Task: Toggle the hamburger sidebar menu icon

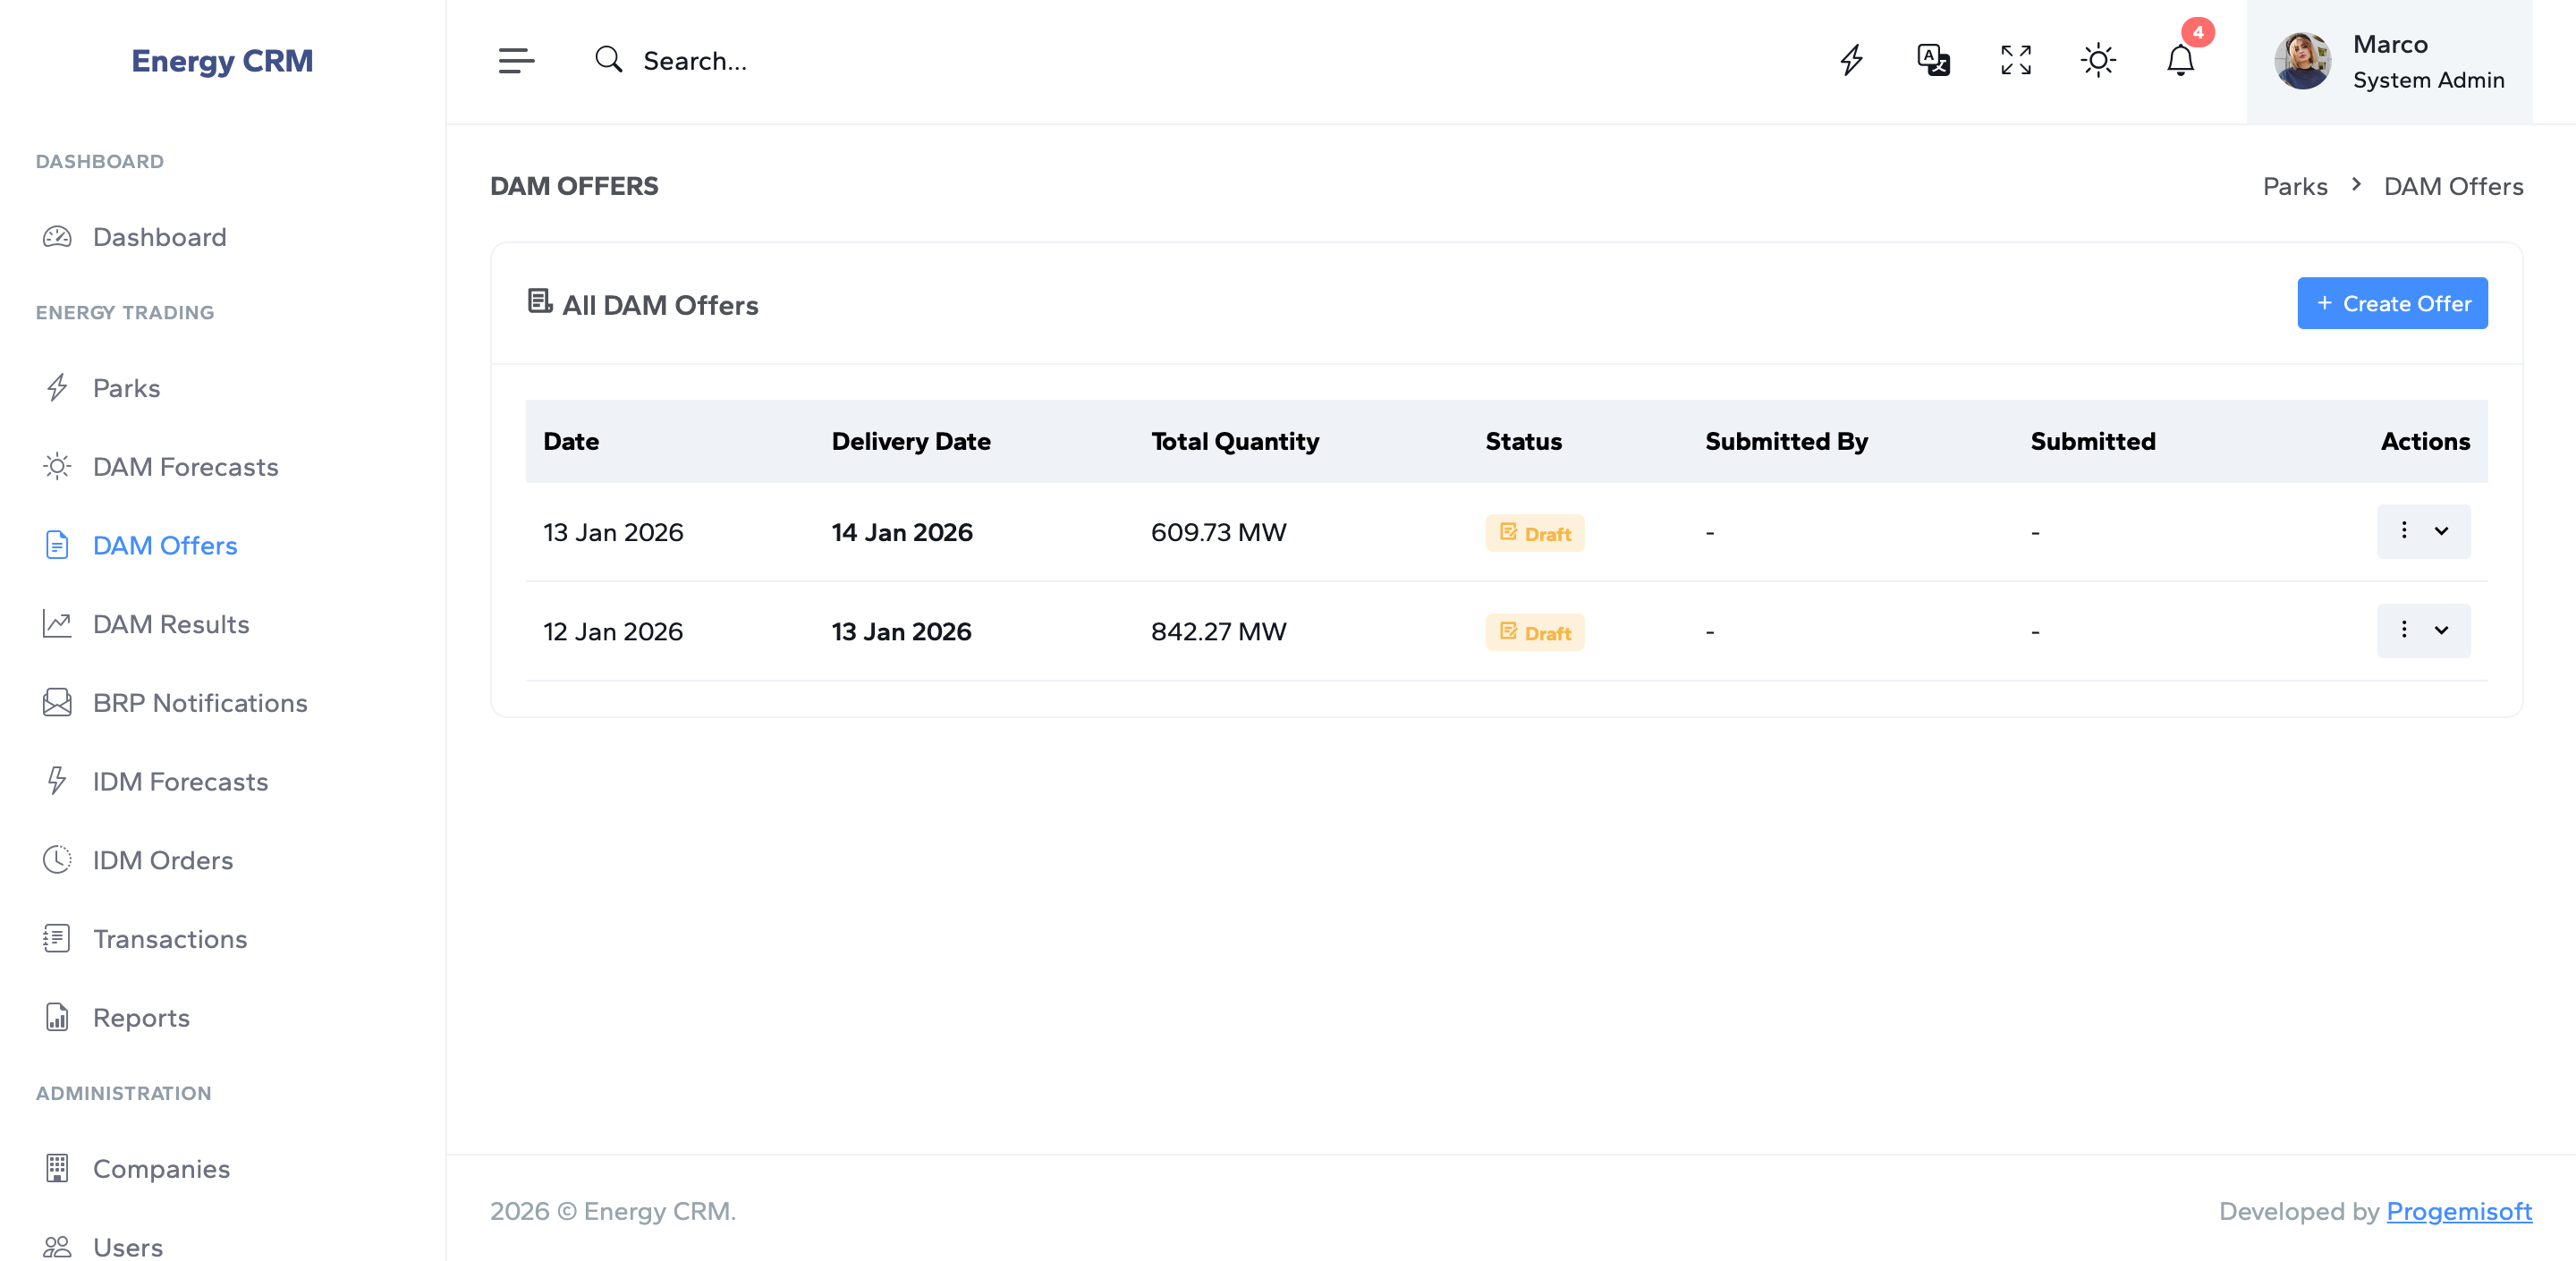Action: pyautogui.click(x=516, y=61)
